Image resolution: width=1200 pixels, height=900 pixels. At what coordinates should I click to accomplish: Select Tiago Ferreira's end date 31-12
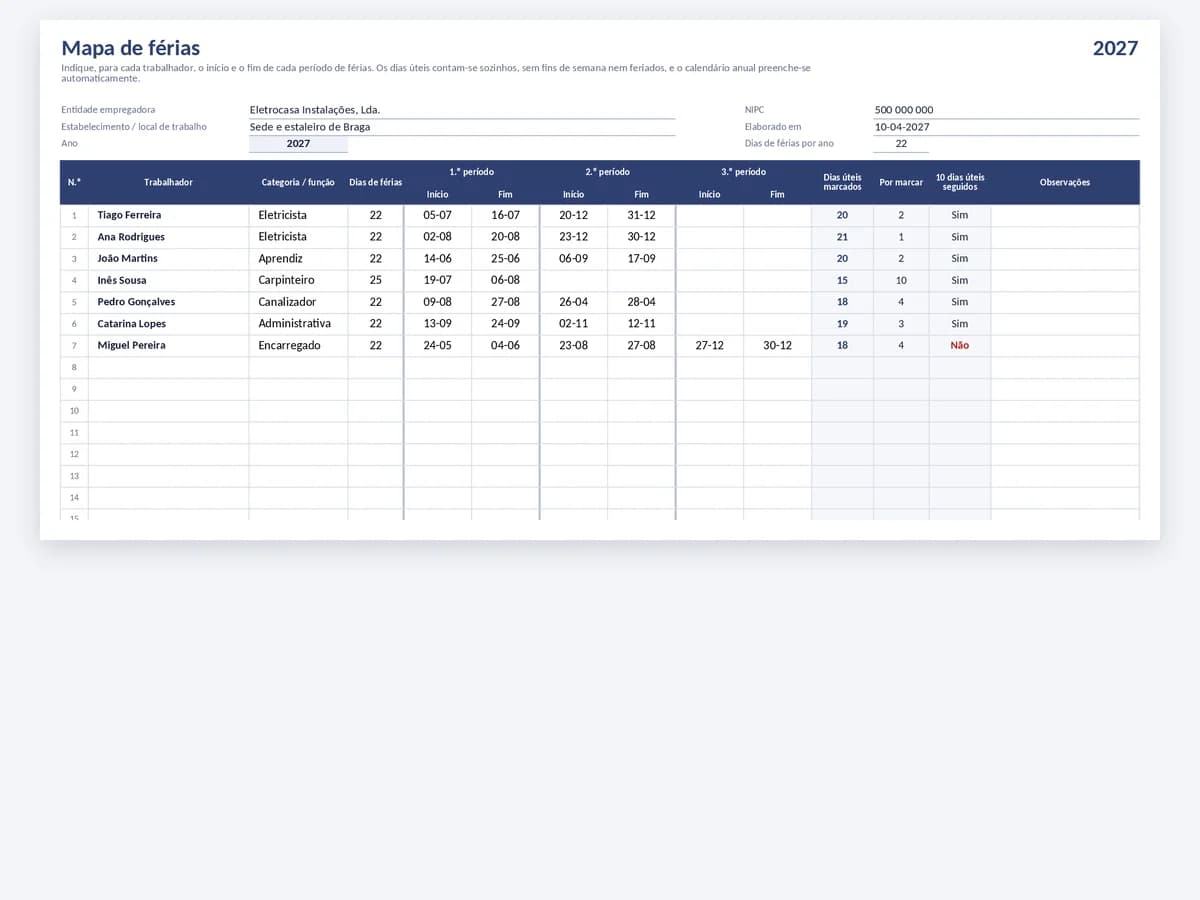pos(642,215)
